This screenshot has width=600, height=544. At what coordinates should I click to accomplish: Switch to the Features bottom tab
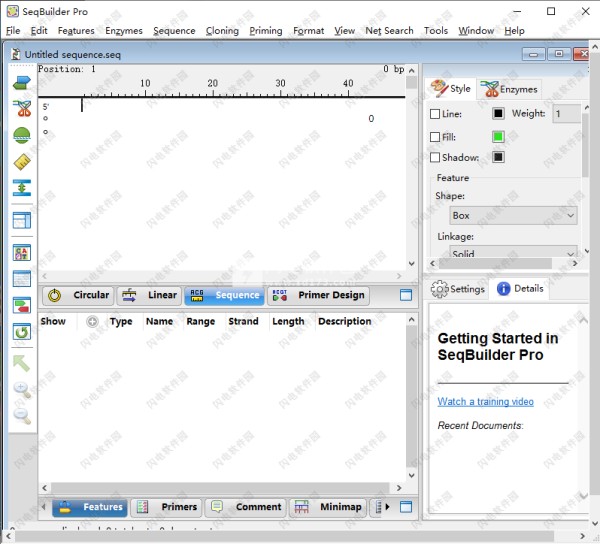tap(90, 507)
